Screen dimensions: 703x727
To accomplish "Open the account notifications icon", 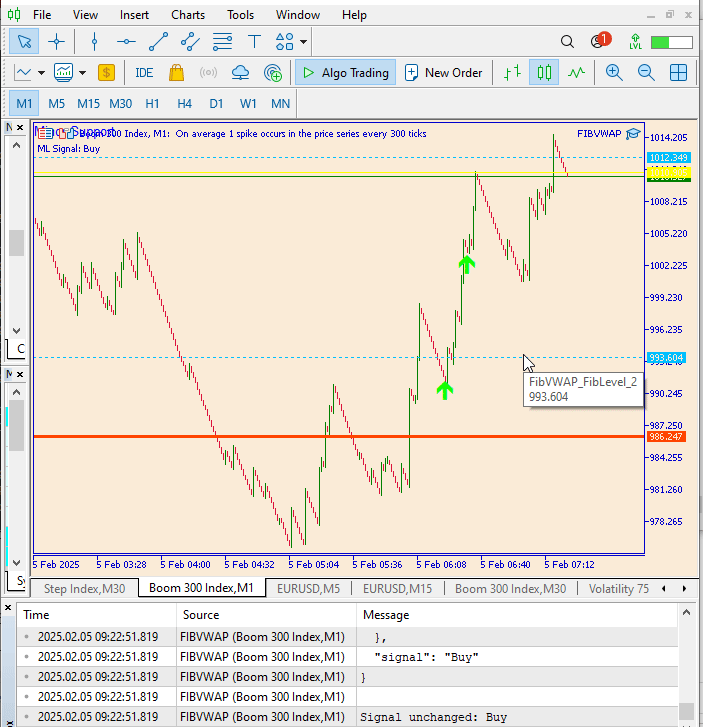I will (600, 41).
